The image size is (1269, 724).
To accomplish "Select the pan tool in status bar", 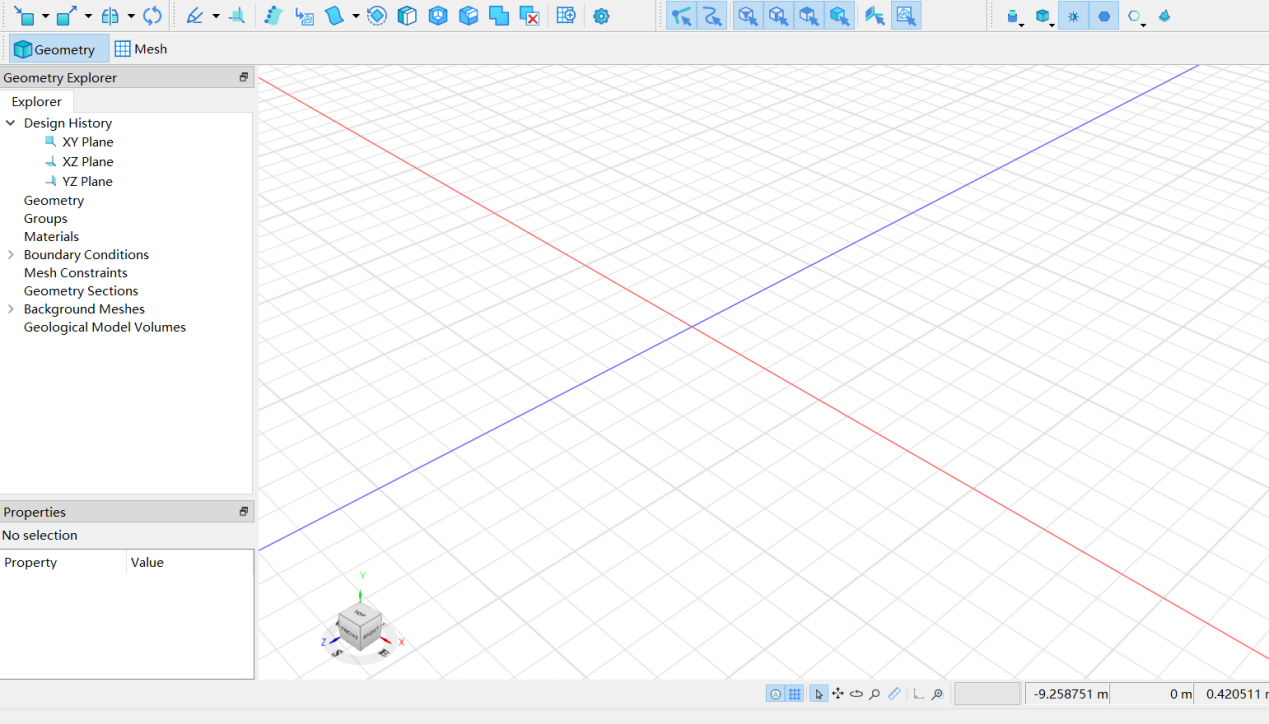I will (x=837, y=694).
